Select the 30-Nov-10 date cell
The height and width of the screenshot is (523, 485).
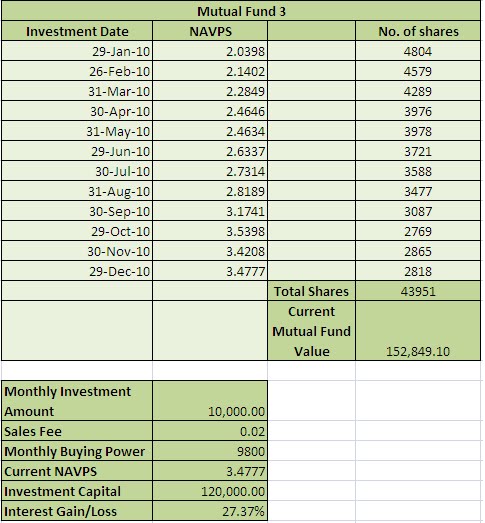[x=77, y=251]
